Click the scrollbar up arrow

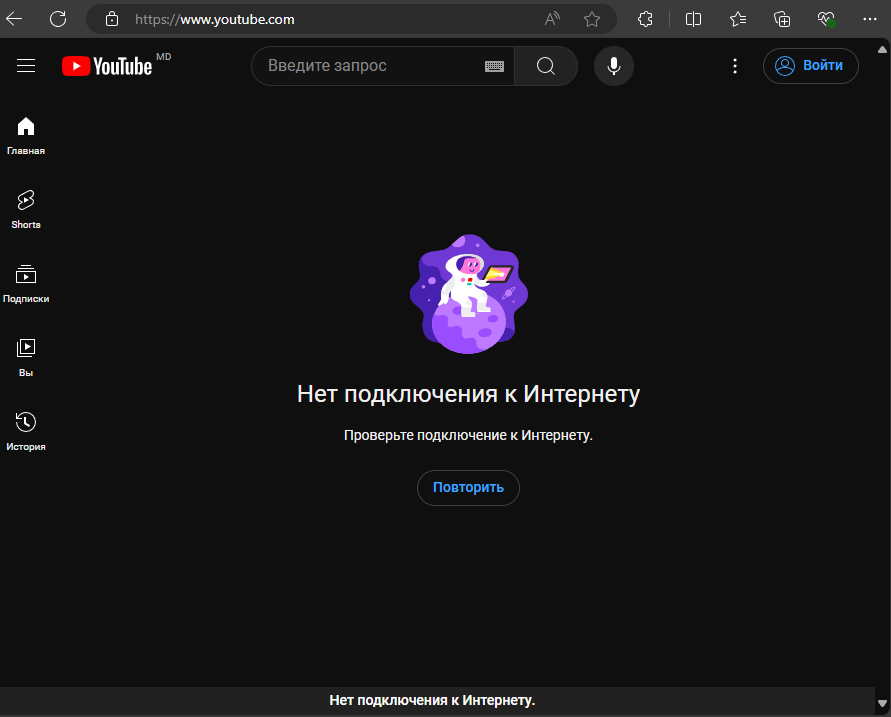tap(882, 50)
